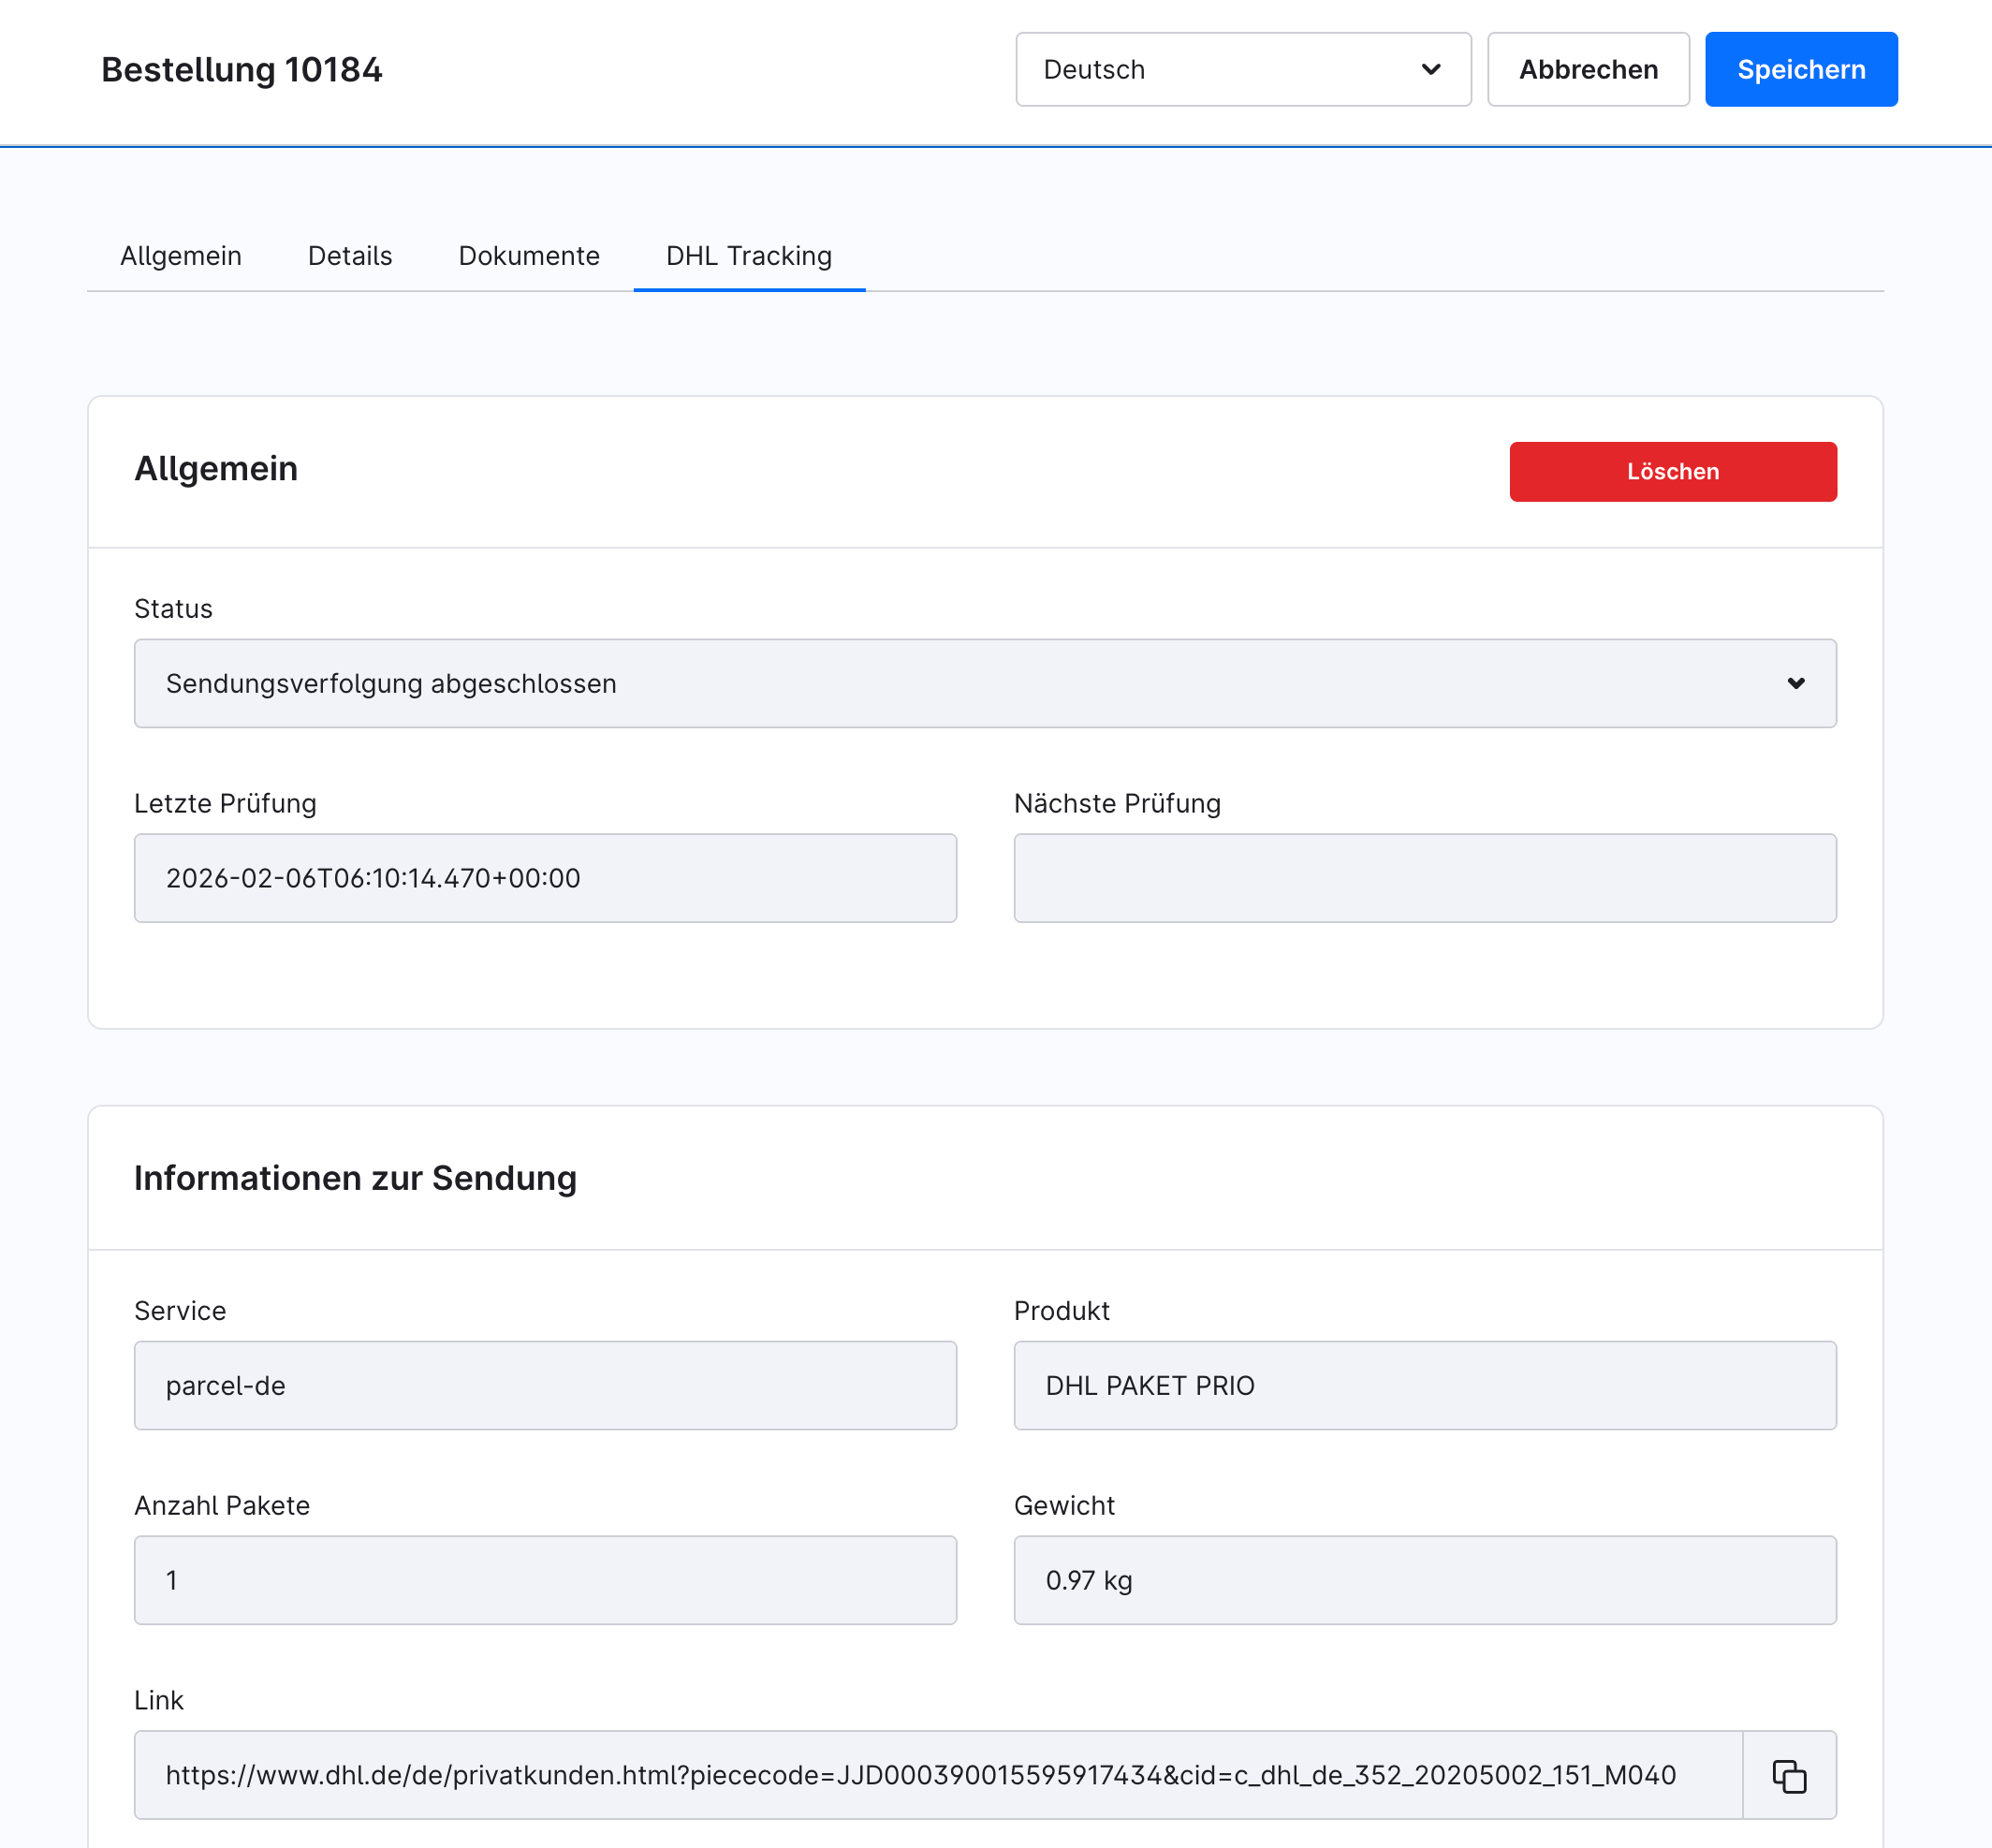1992x1848 pixels.
Task: Click the Letzte Prüfung field
Action: click(545, 878)
